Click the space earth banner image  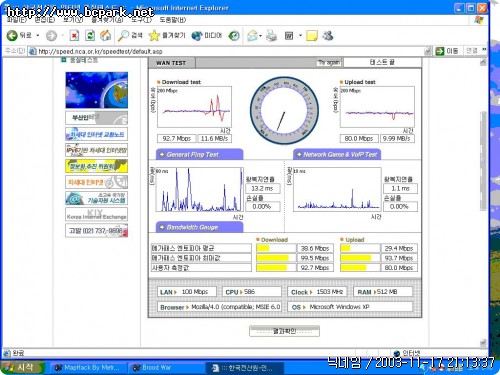tap(97, 90)
